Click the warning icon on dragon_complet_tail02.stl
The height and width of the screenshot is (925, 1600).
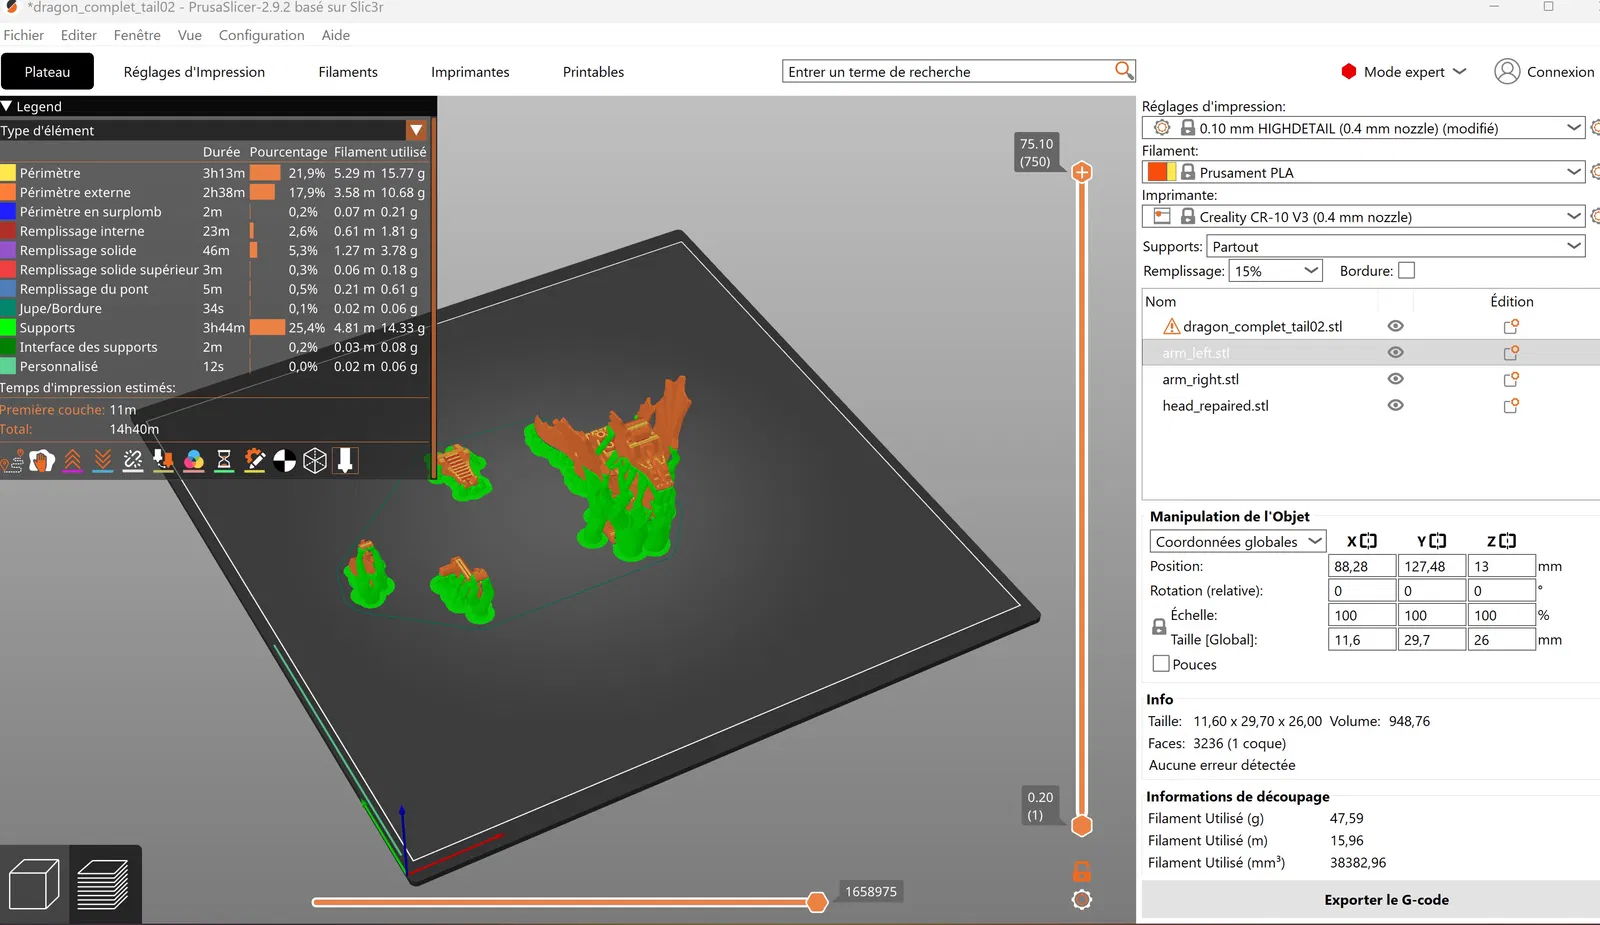pyautogui.click(x=1172, y=326)
